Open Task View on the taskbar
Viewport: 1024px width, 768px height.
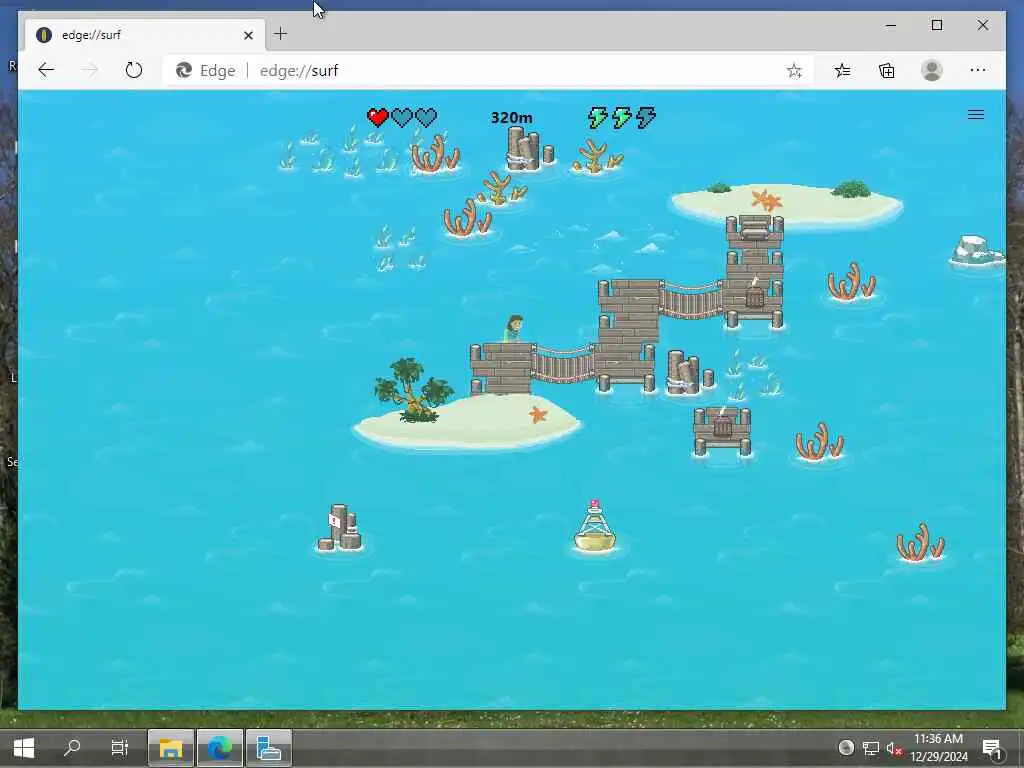[120, 748]
